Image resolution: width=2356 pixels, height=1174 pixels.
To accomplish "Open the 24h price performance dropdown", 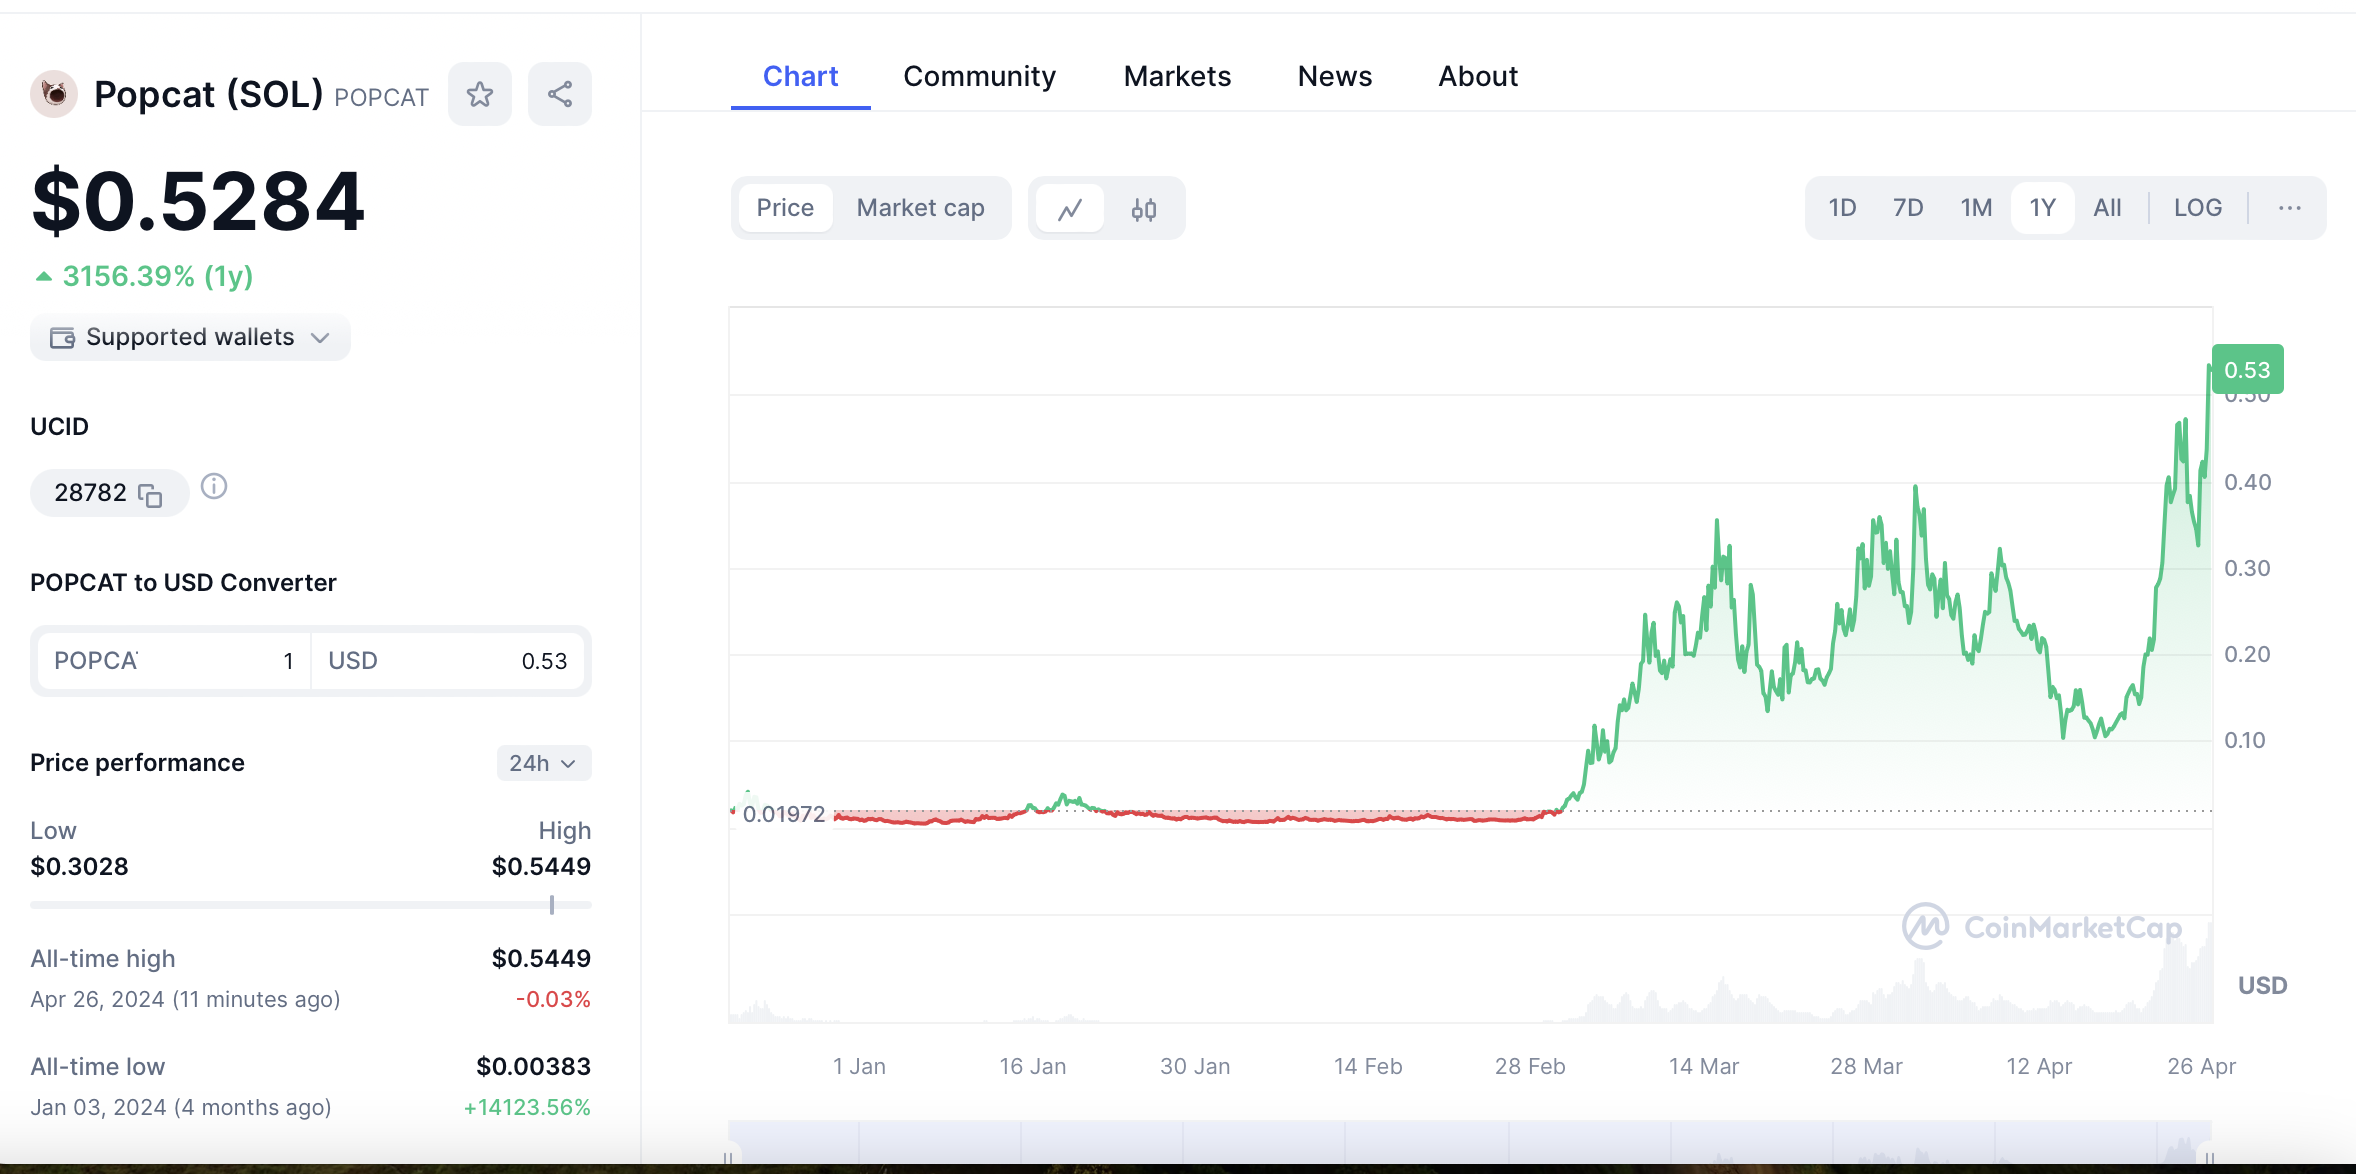I will coord(543,763).
